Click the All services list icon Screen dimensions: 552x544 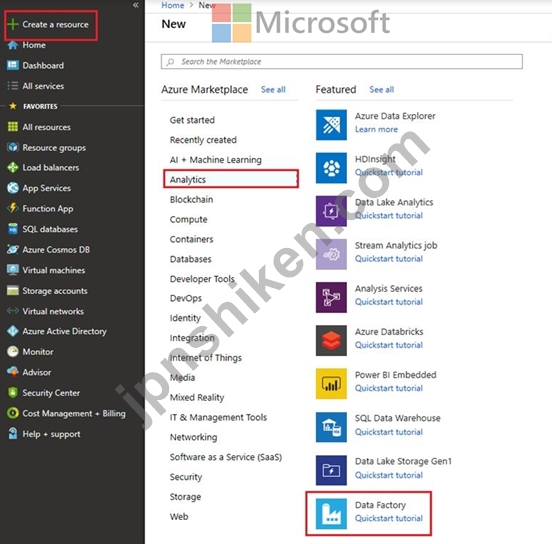(13, 86)
